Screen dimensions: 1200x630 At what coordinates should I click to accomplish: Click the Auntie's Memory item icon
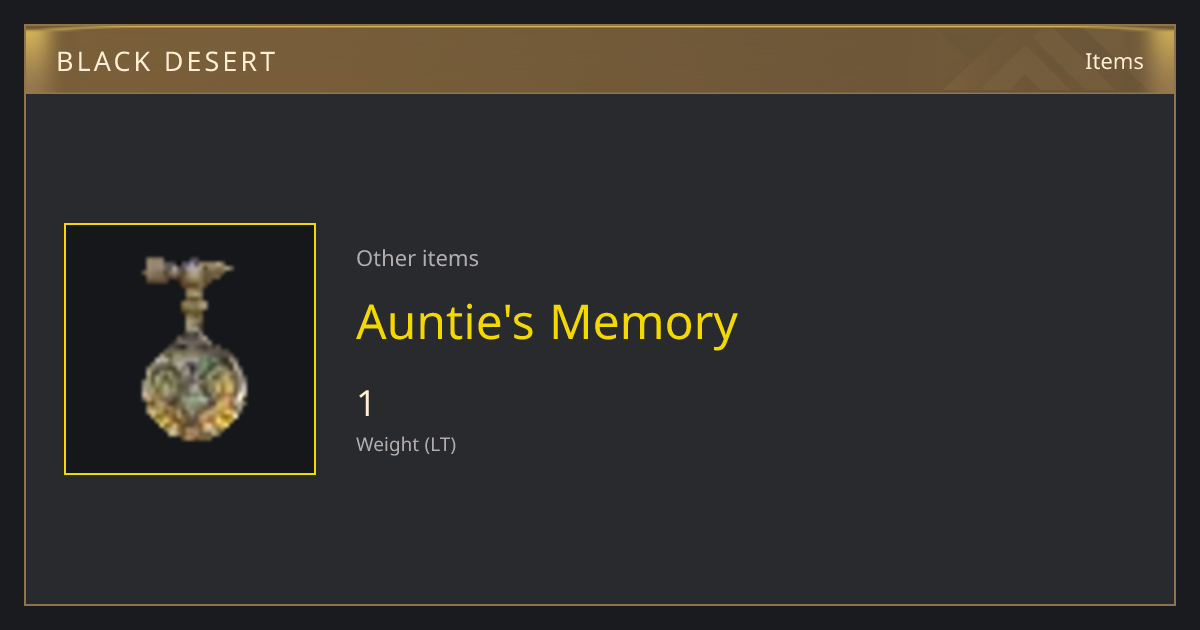(x=190, y=349)
